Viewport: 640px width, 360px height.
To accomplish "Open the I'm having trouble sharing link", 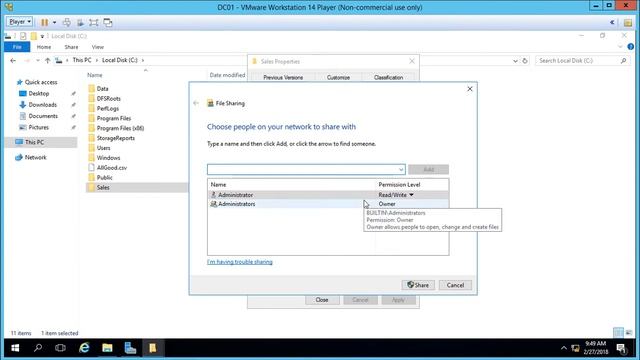I will pos(240,262).
